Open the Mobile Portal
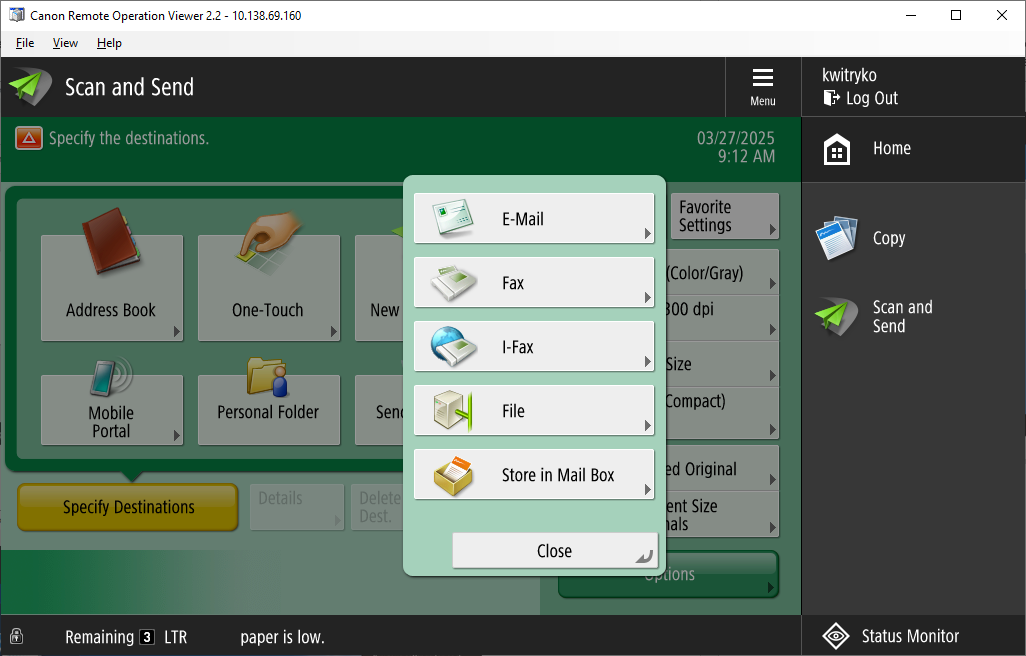The height and width of the screenshot is (656, 1026). (112, 410)
